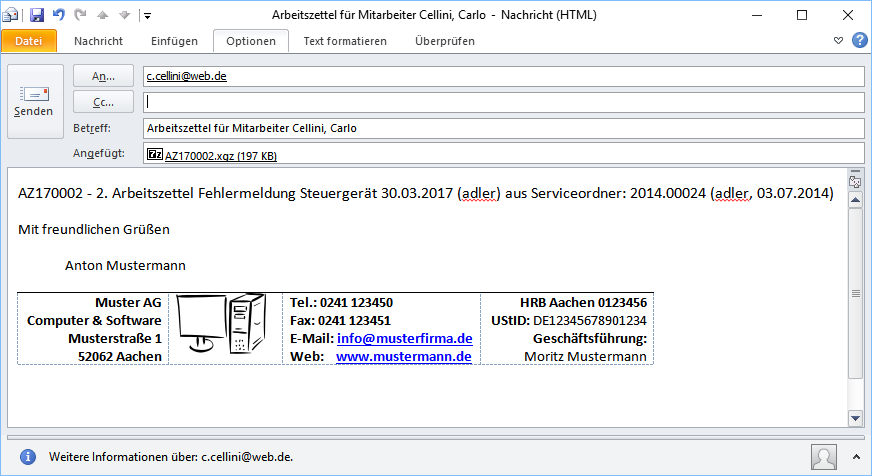Image resolution: width=872 pixels, height=476 pixels.
Task: Open the Customize Quick Access Toolbar dropdown
Action: click(147, 16)
